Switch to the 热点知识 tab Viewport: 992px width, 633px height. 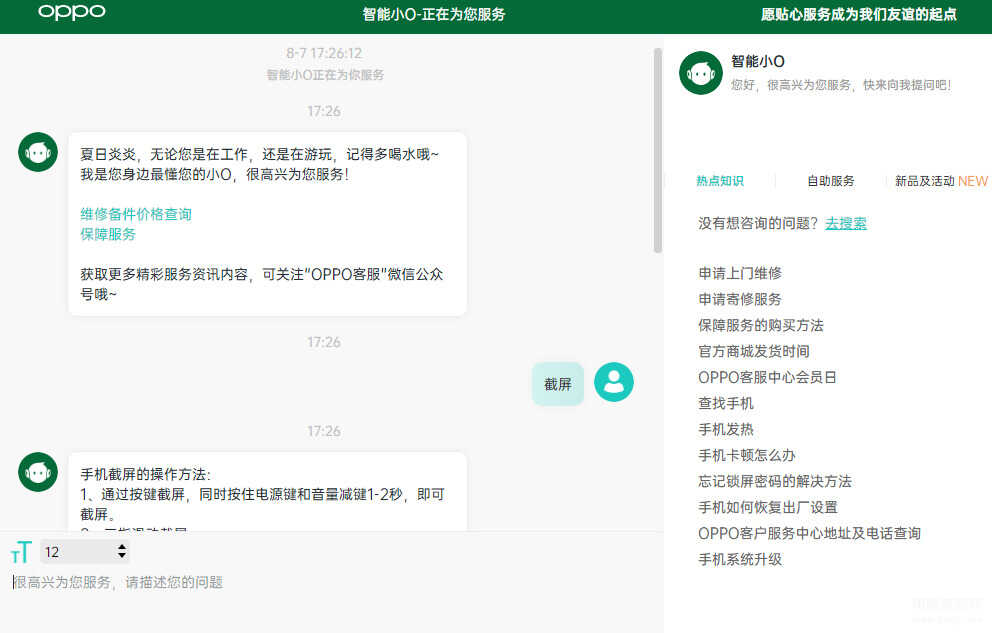[x=720, y=181]
